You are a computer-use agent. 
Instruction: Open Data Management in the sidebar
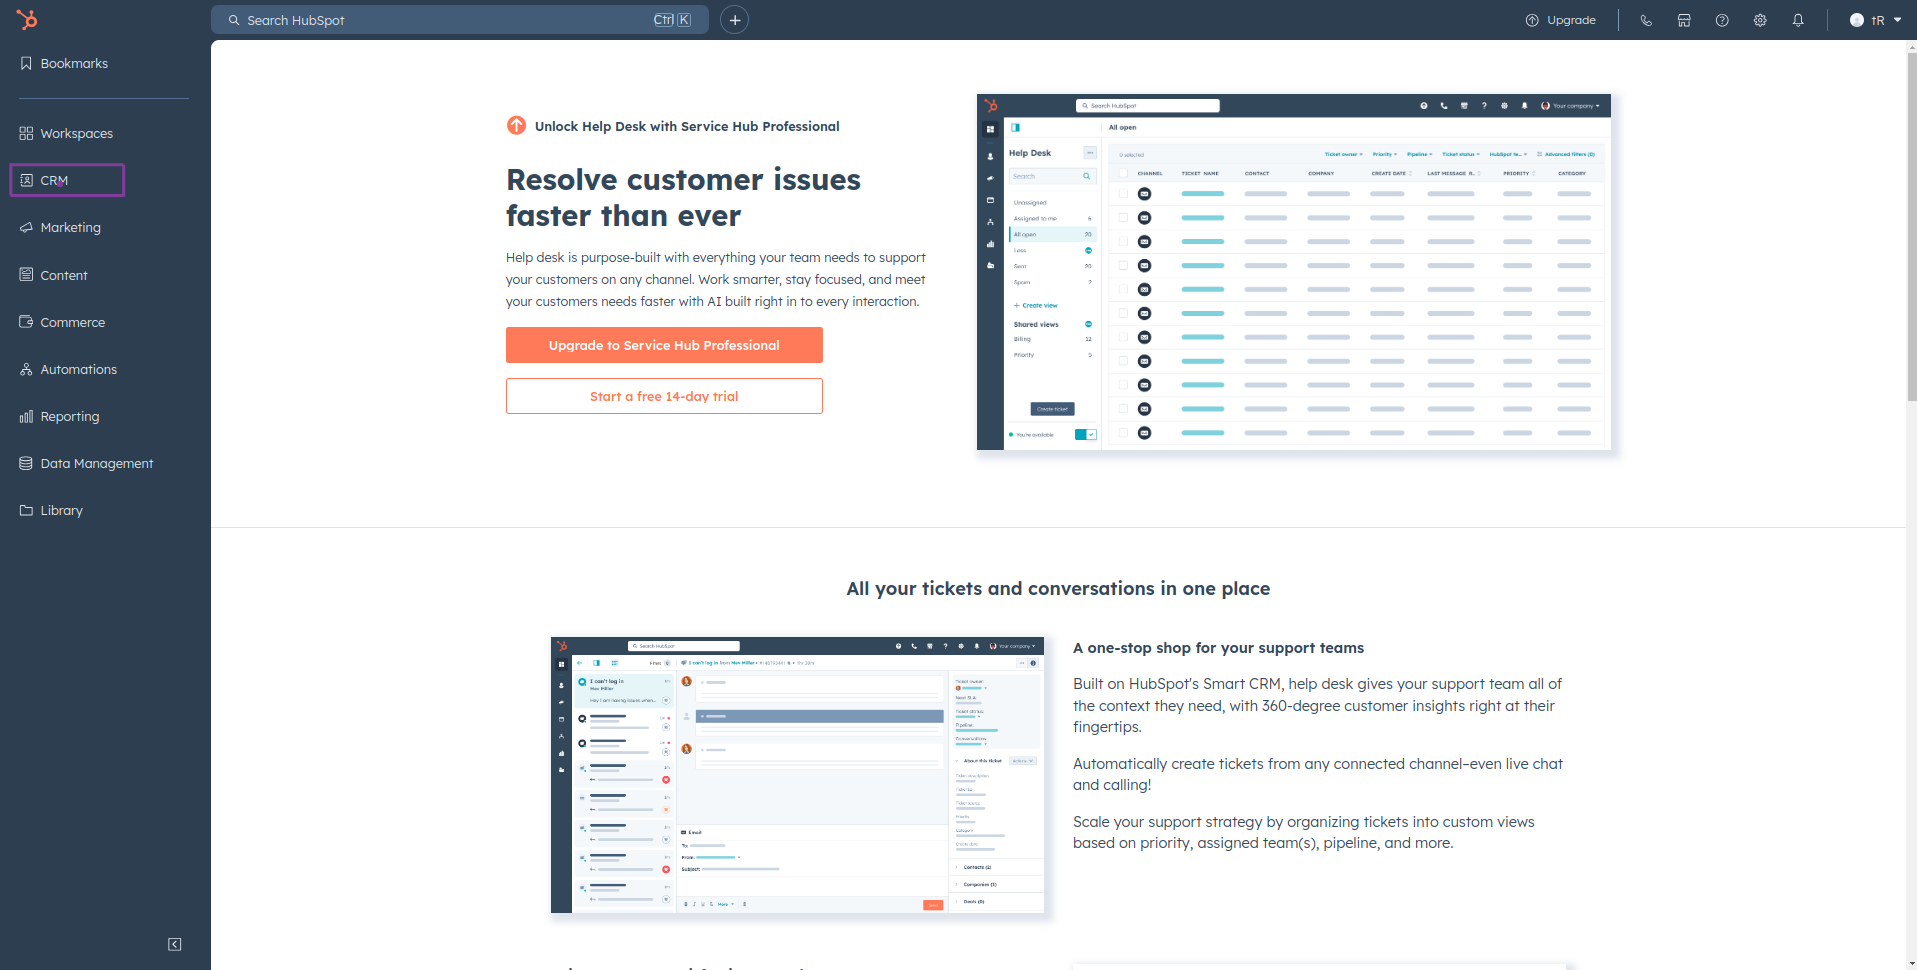96,463
